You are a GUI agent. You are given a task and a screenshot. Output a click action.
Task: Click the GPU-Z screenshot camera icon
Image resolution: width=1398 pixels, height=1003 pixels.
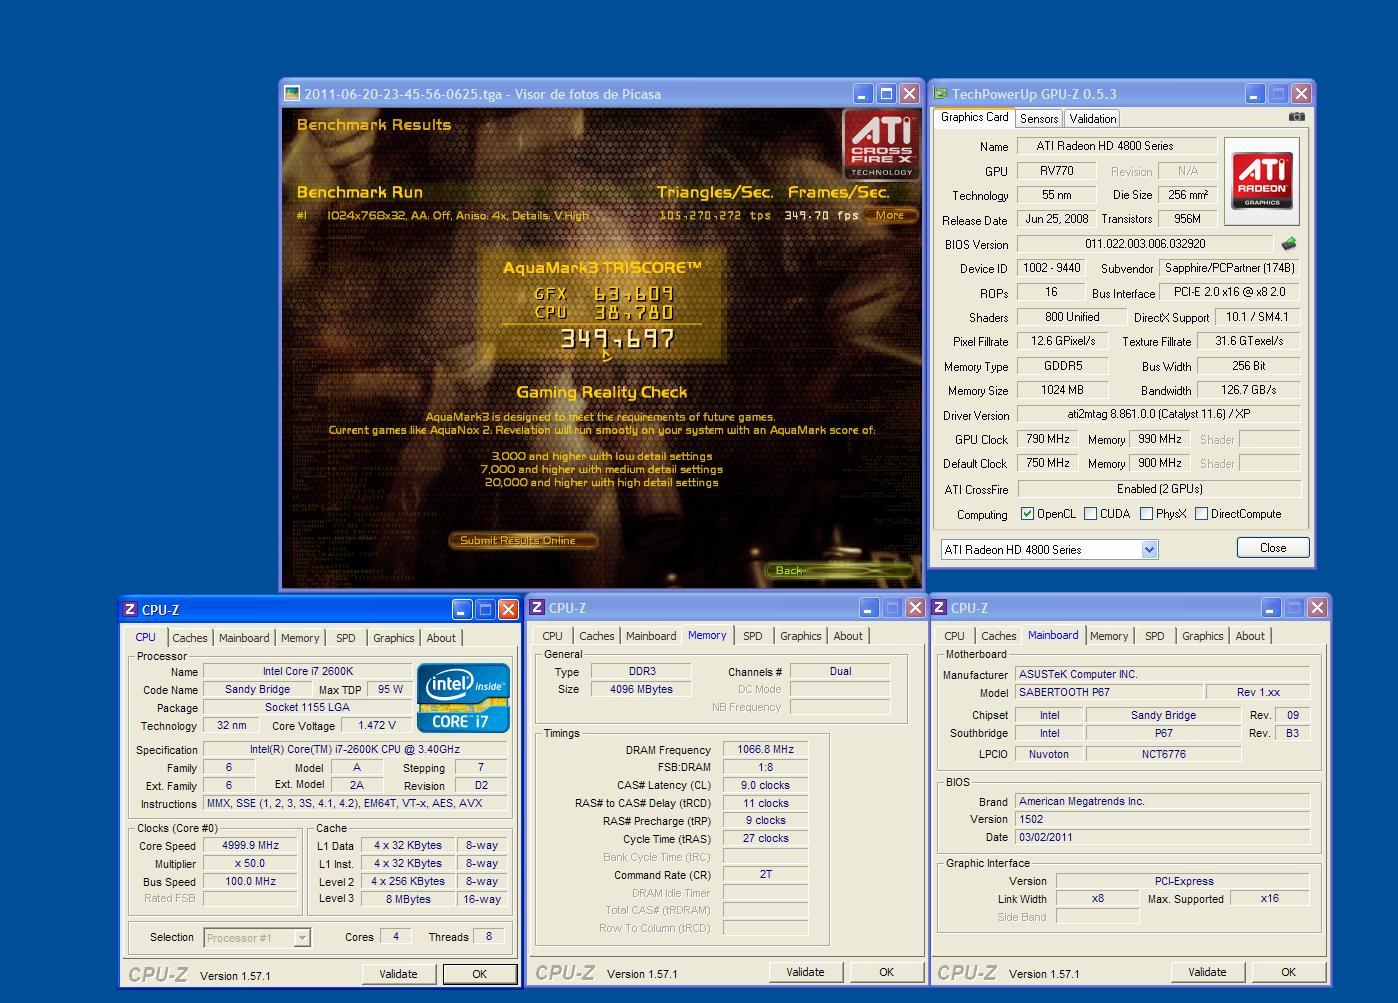[1297, 117]
